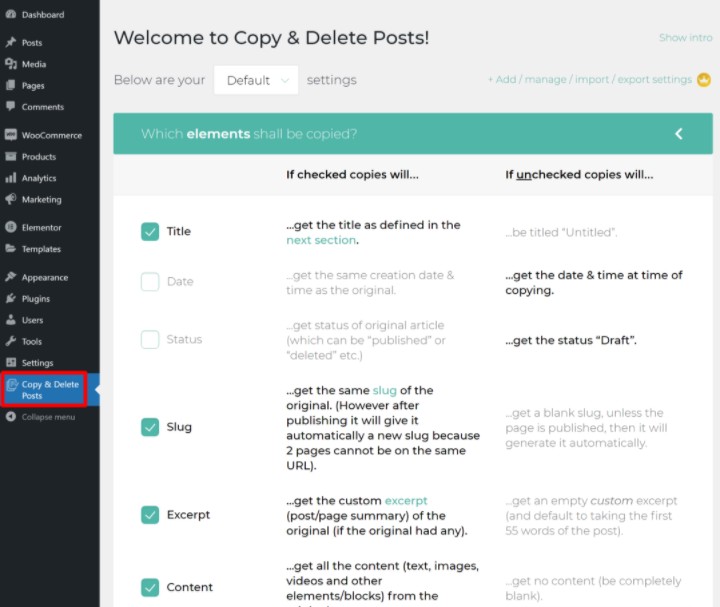Uncheck the Title checkbox
This screenshot has height=607, width=720.
(x=150, y=232)
